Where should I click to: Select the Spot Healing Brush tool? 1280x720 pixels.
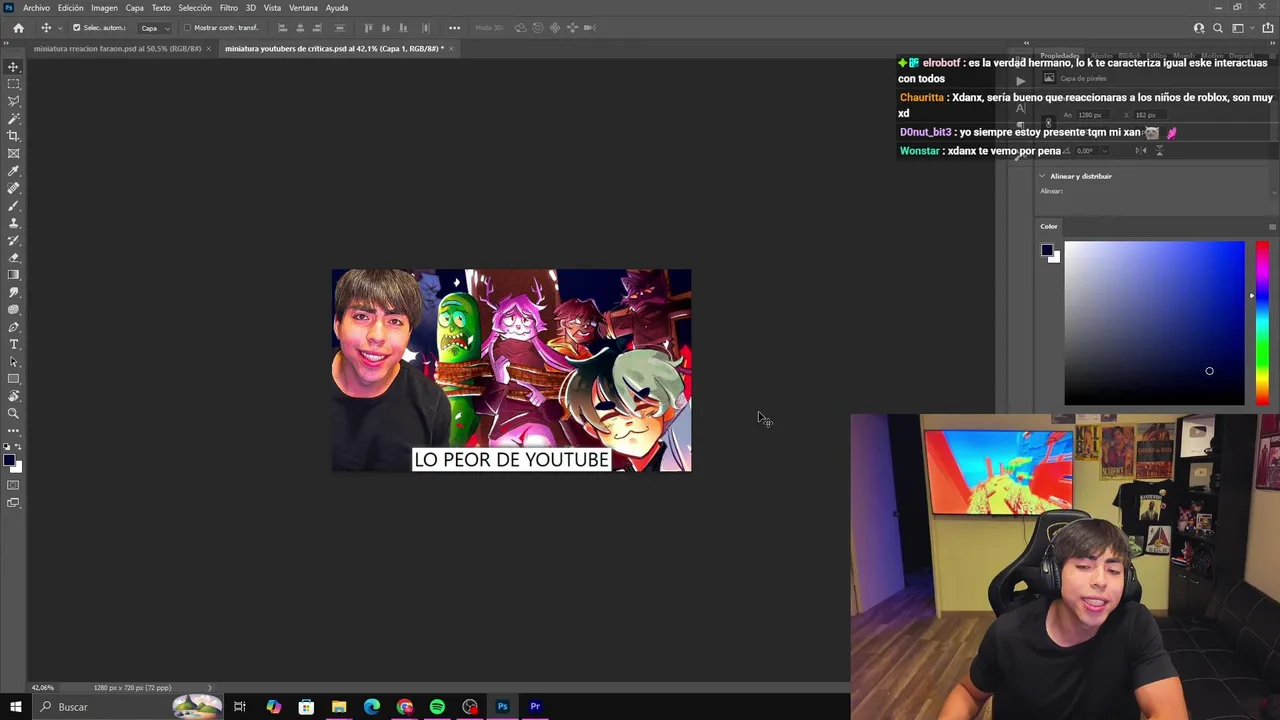click(x=13, y=188)
